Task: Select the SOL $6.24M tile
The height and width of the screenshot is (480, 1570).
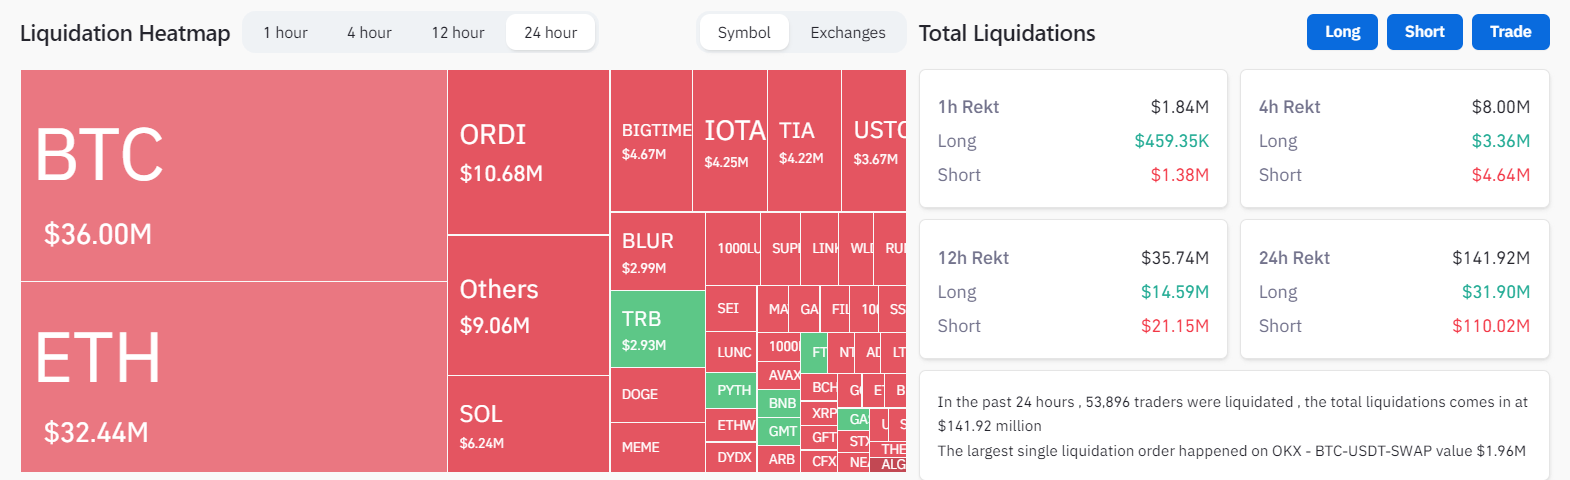Action: click(528, 424)
